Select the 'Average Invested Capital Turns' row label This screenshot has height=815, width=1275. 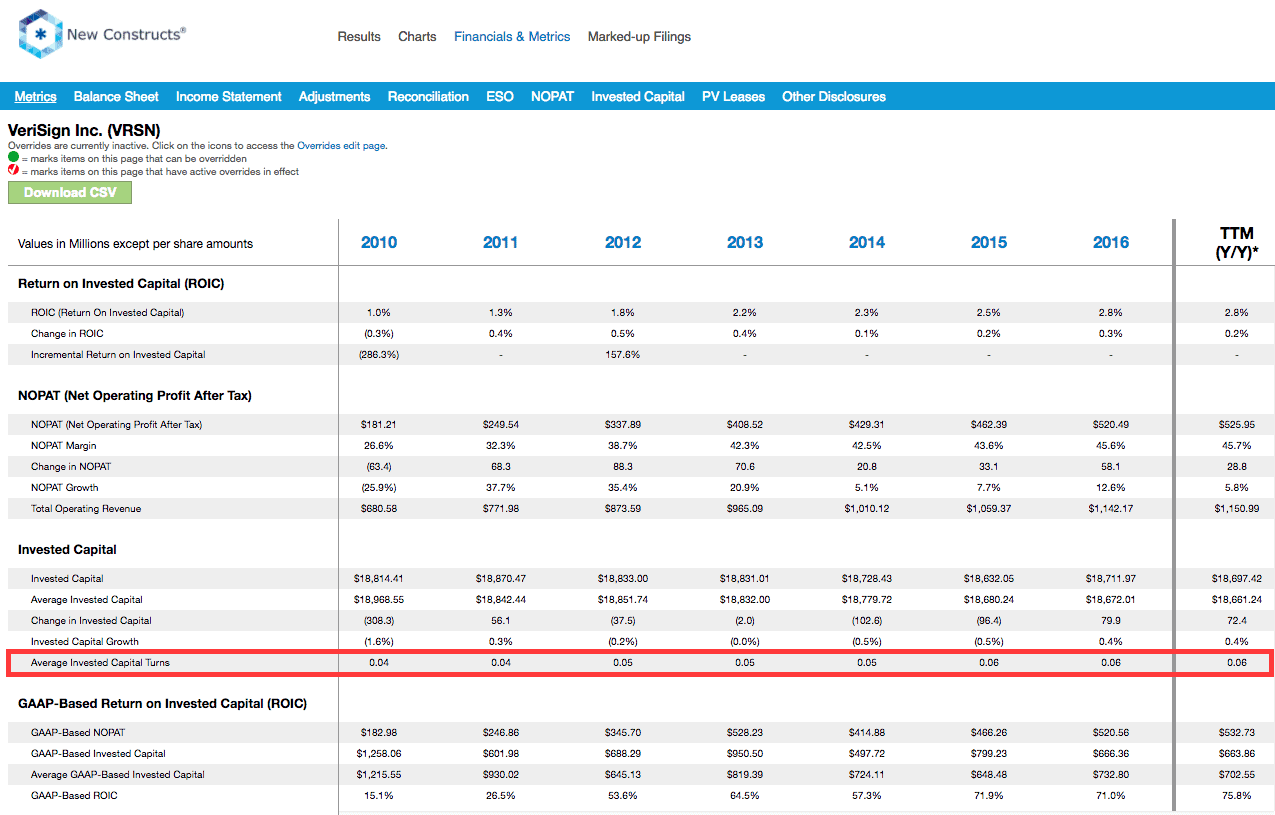tap(100, 663)
